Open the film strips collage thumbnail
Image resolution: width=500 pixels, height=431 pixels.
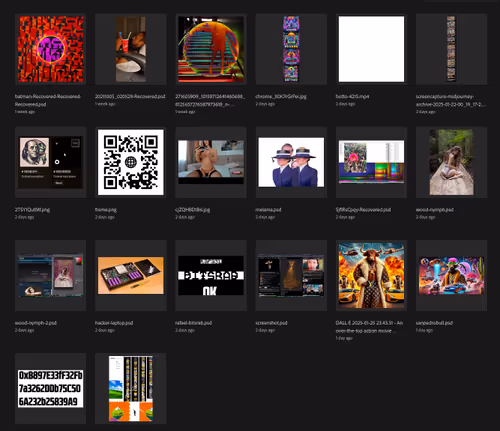[x=131, y=388]
